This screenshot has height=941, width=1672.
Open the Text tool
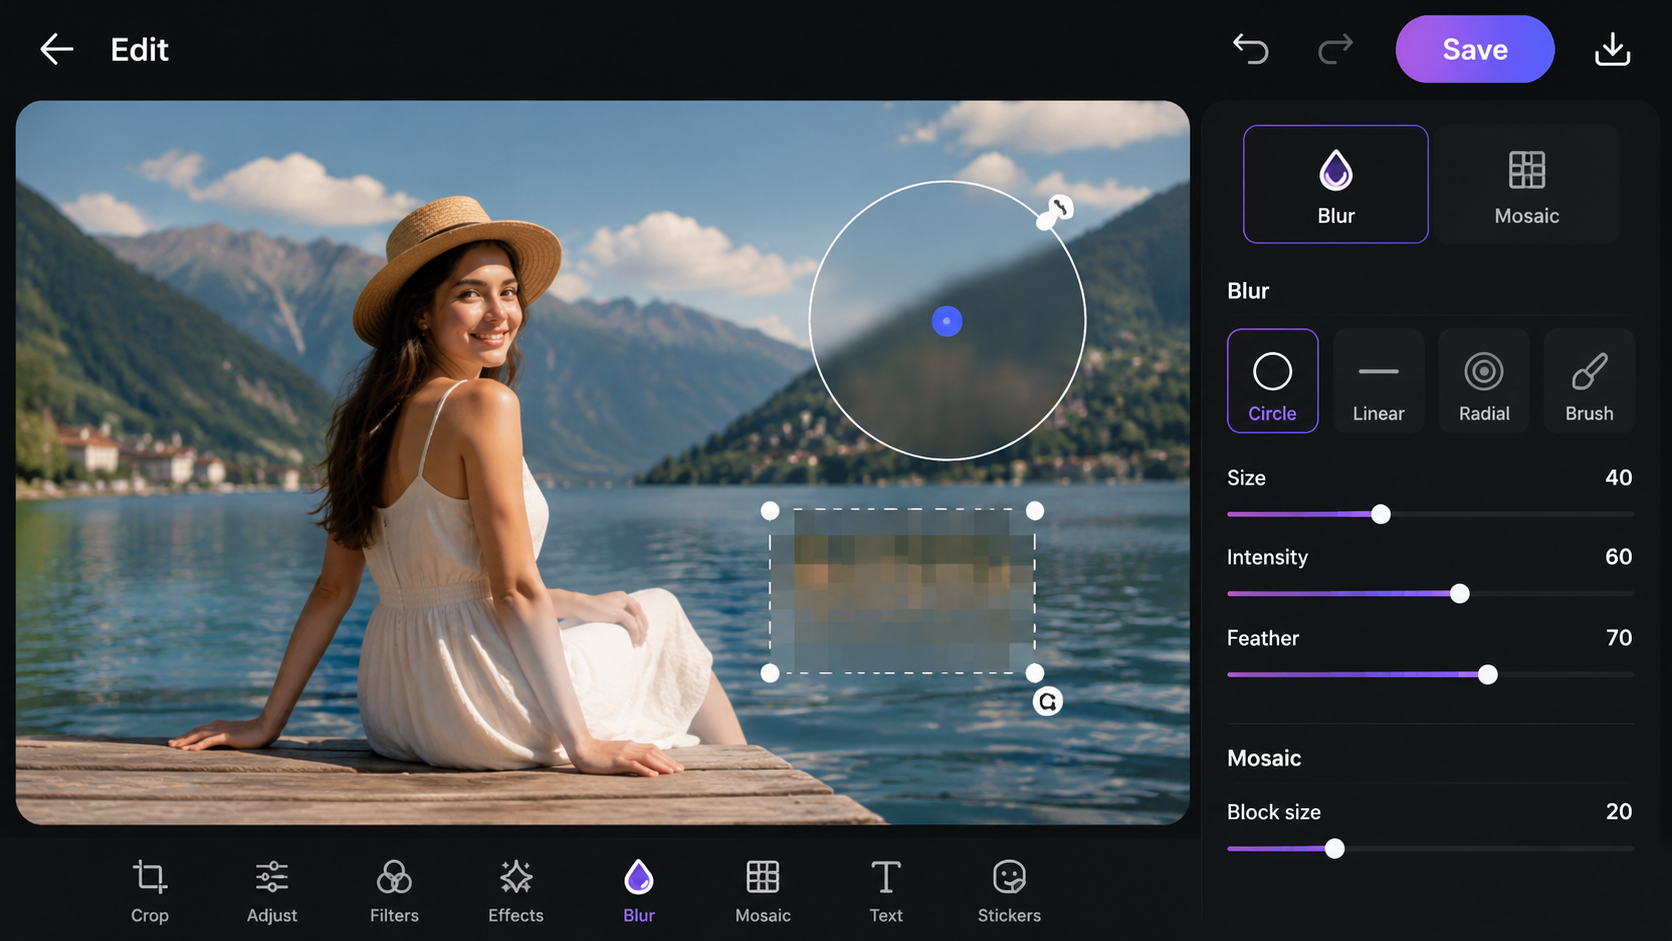886,891
